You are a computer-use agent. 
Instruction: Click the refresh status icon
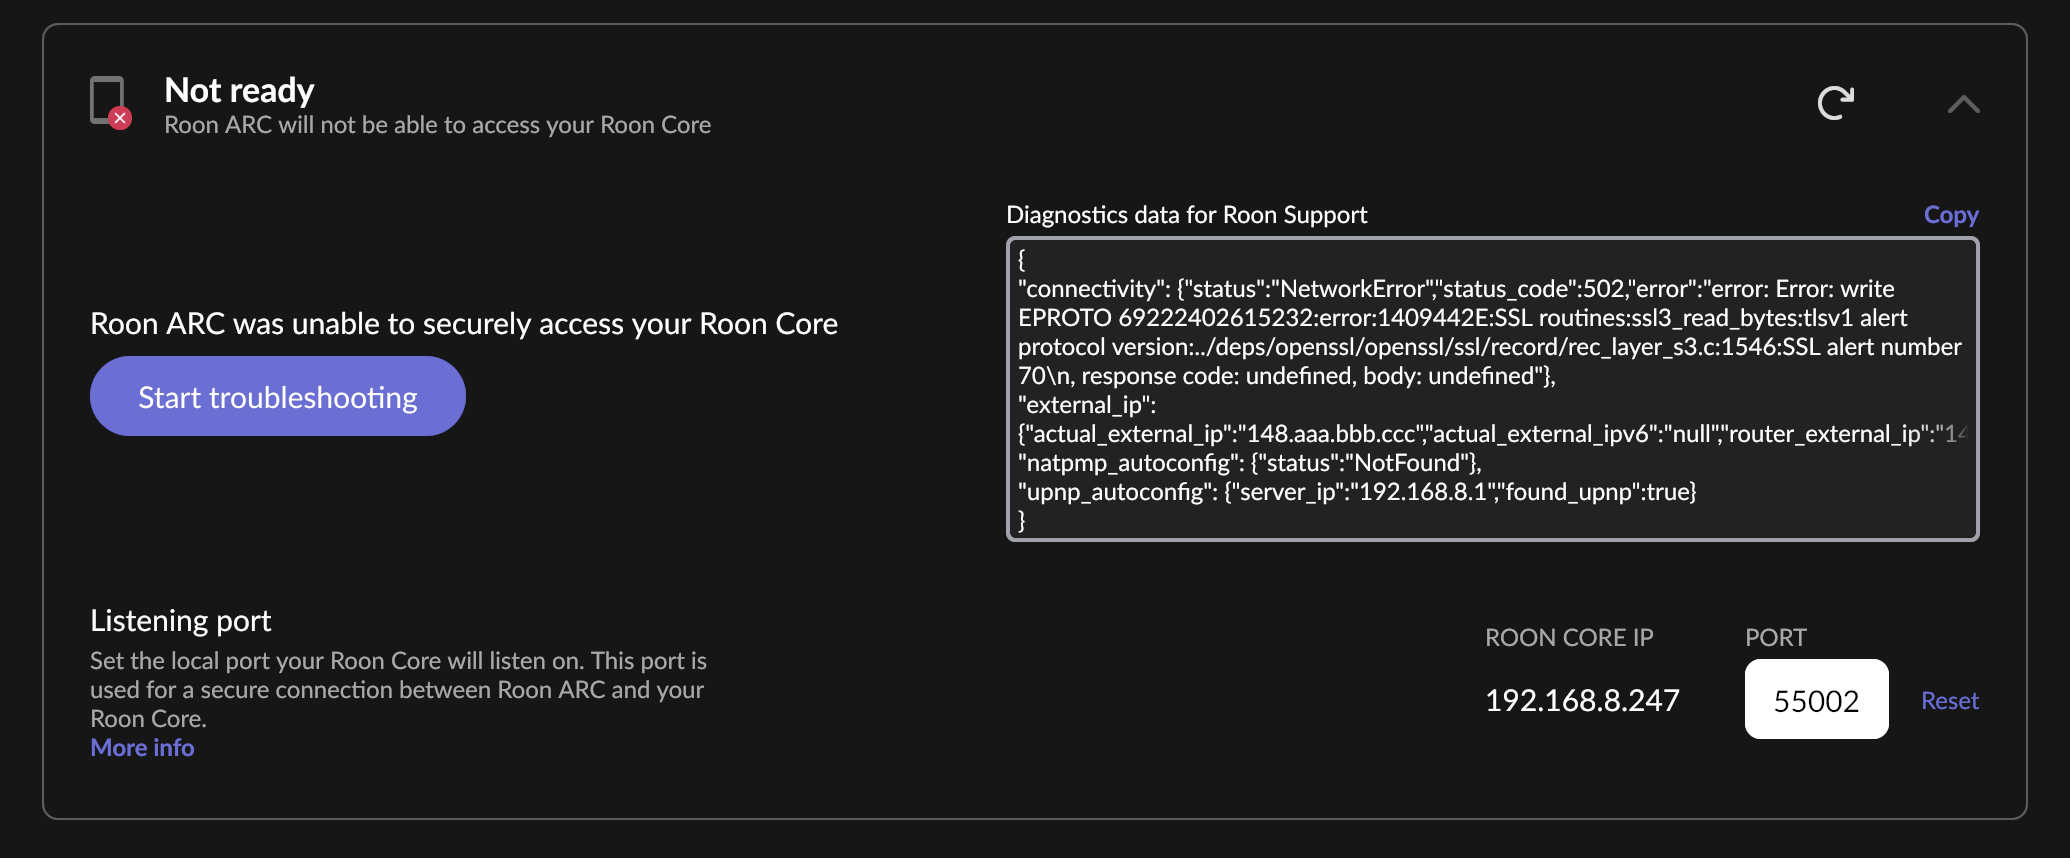pos(1836,102)
